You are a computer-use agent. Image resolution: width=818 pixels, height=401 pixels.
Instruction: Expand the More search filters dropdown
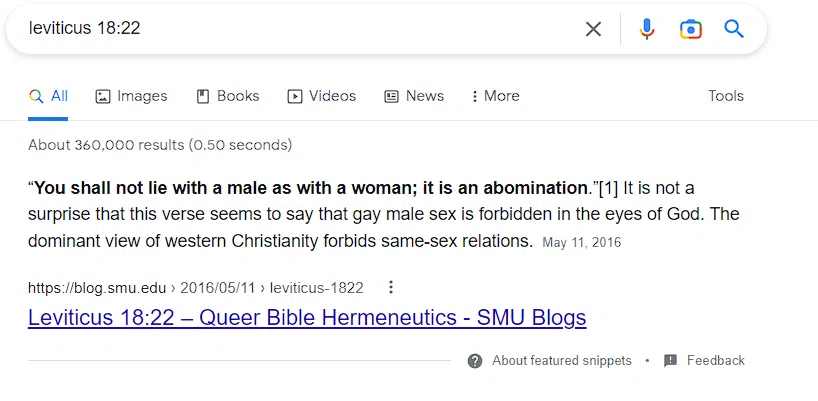click(492, 96)
